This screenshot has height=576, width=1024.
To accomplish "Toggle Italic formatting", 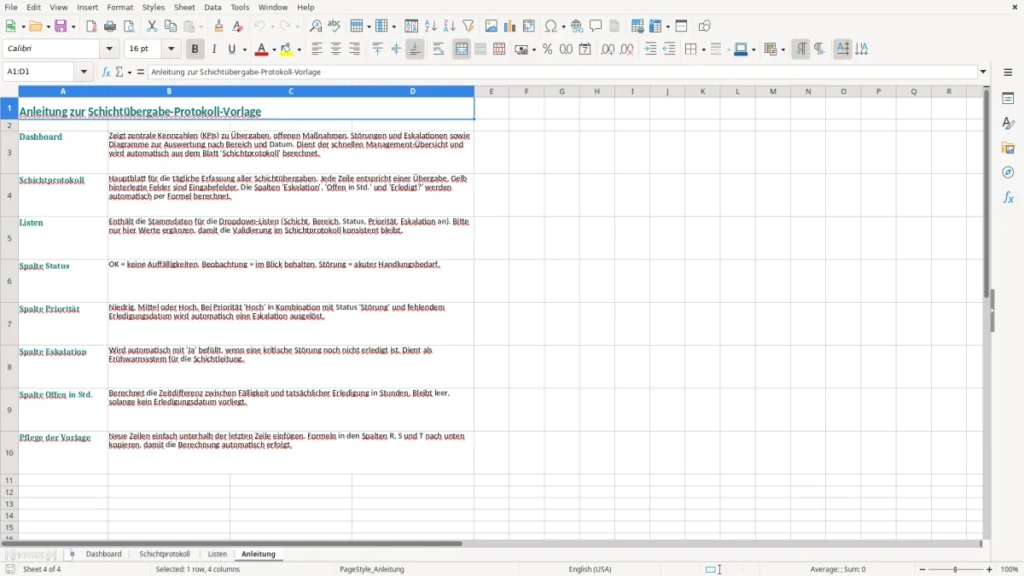I will [x=214, y=49].
